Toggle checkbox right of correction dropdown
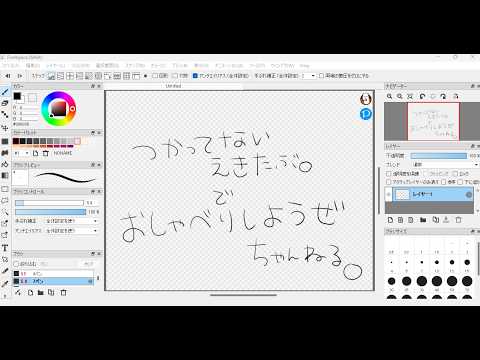This screenshot has width=480, height=360. pos(321,76)
